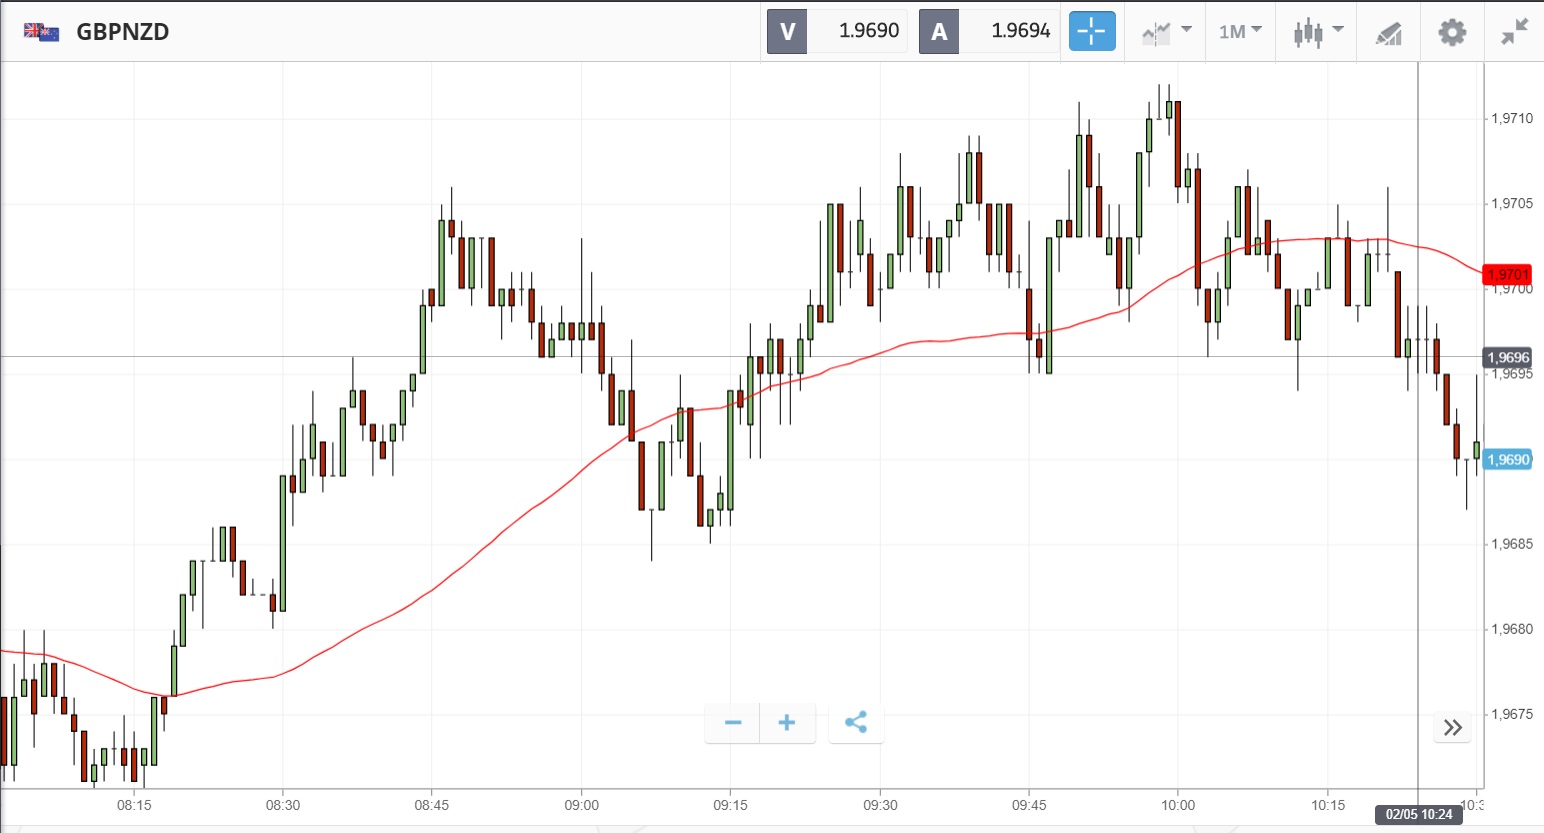
Task: Click the share chart icon
Action: point(856,723)
